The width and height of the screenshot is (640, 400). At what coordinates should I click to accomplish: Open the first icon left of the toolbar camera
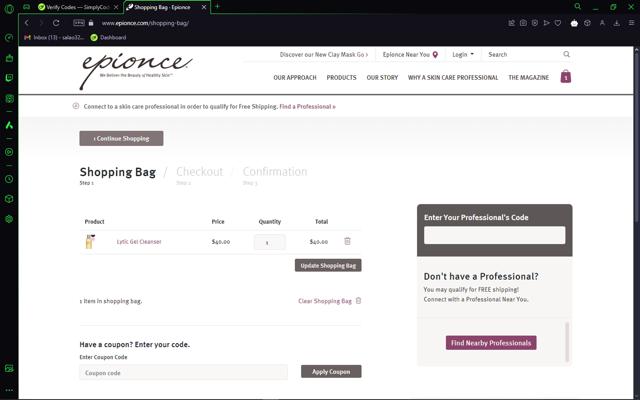pos(511,23)
